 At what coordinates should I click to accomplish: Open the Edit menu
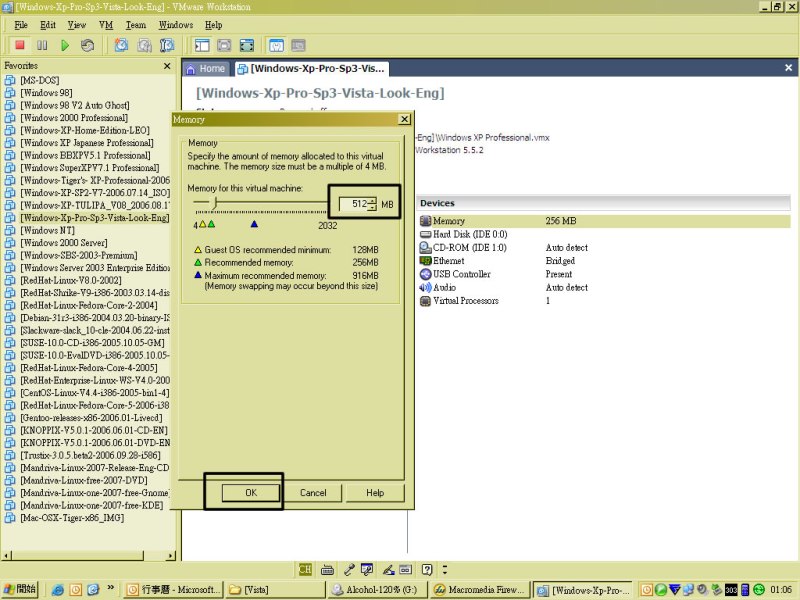click(48, 25)
